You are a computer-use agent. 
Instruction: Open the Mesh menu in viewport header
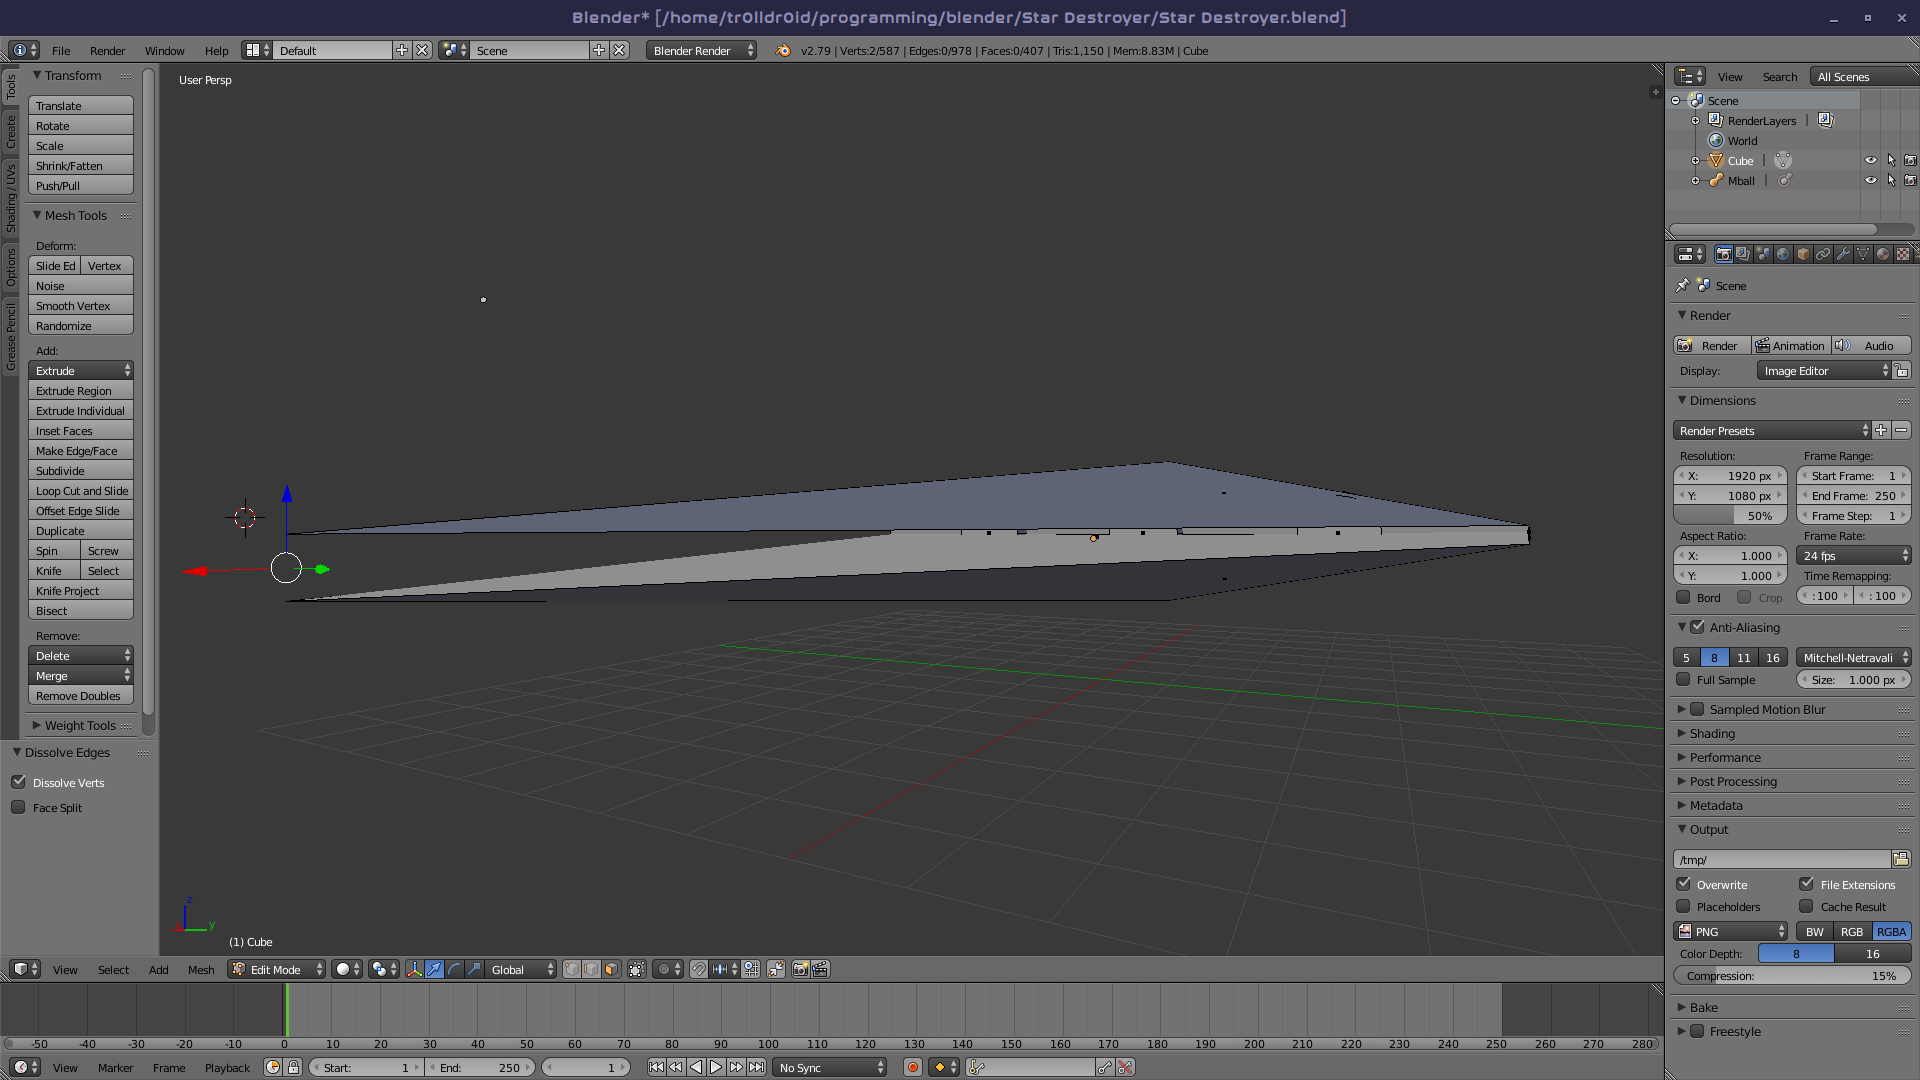click(201, 969)
